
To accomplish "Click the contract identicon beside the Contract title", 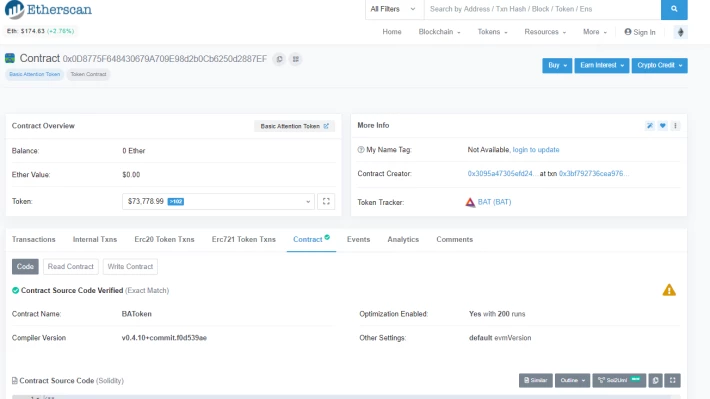I will [x=10, y=58].
